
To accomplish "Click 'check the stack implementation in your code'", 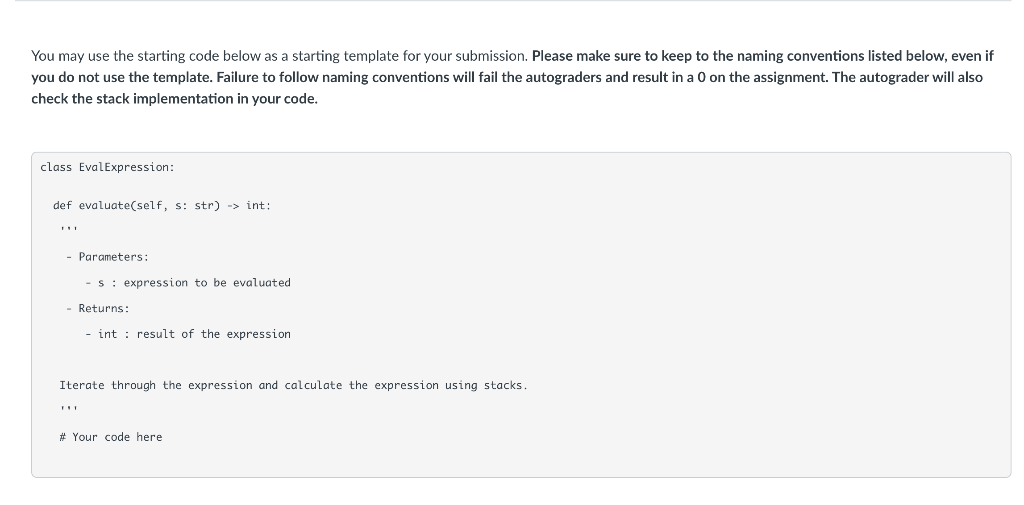I will pyautogui.click(x=174, y=99).
